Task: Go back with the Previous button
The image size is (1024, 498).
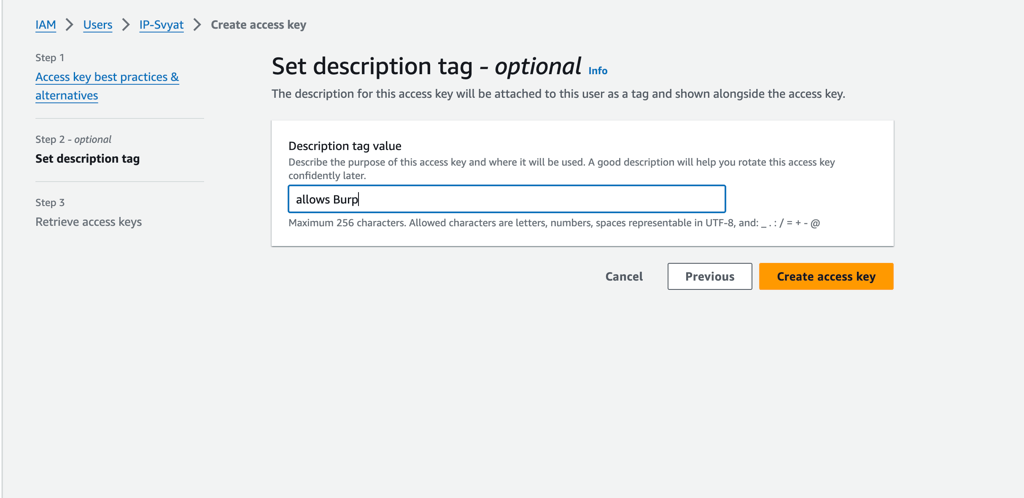Action: 710,277
